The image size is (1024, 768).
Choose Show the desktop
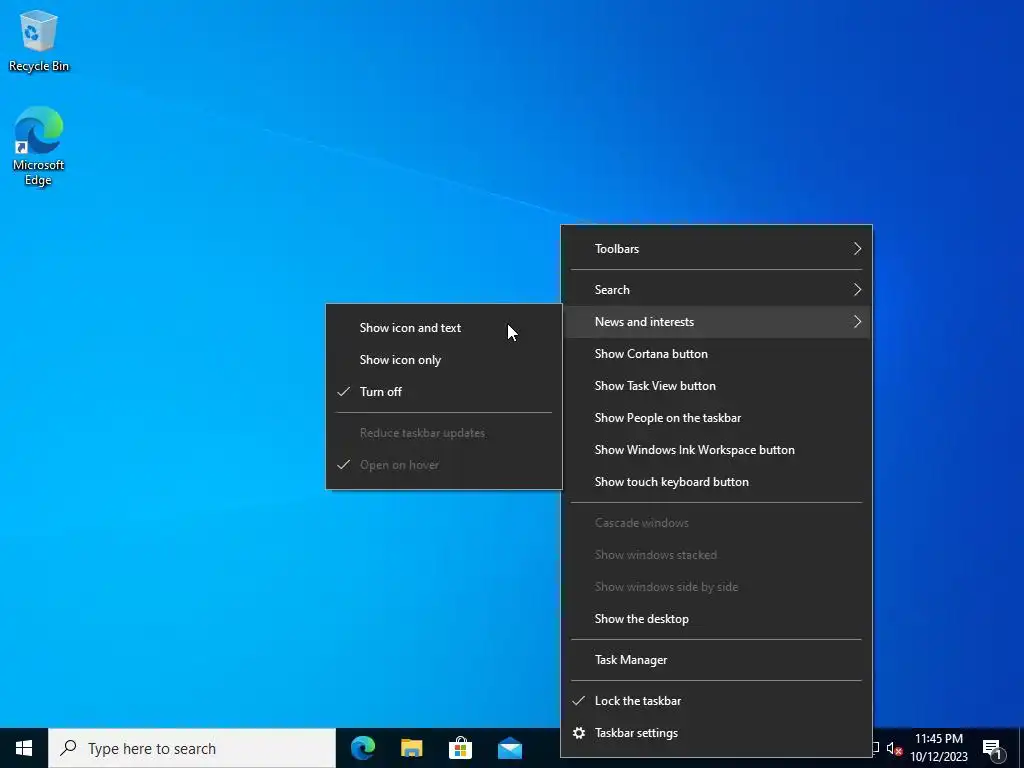coord(716,619)
